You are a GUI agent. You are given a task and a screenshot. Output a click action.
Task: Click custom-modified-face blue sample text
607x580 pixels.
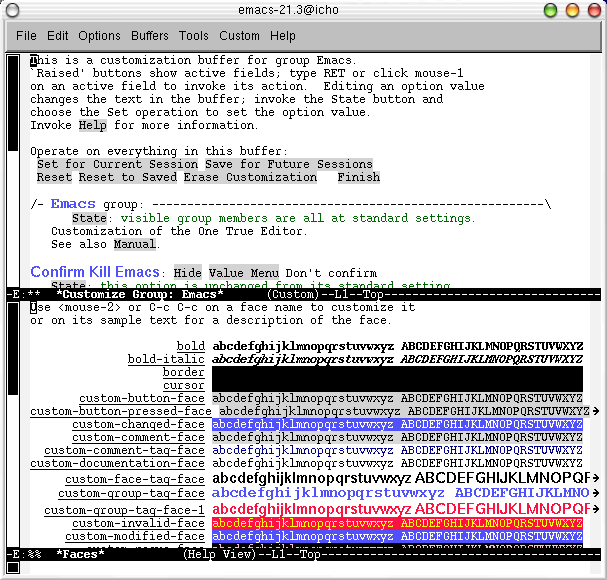tap(397, 536)
